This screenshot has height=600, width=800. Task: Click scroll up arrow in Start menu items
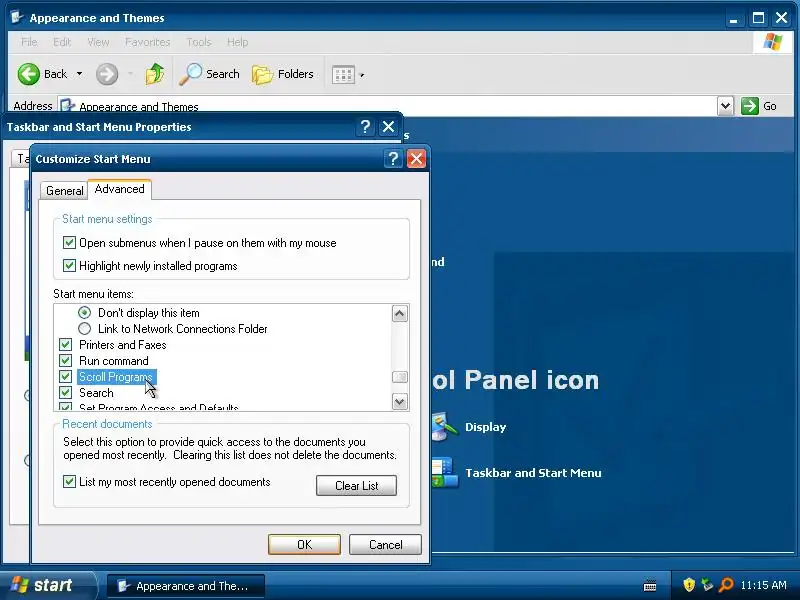pyautogui.click(x=399, y=313)
